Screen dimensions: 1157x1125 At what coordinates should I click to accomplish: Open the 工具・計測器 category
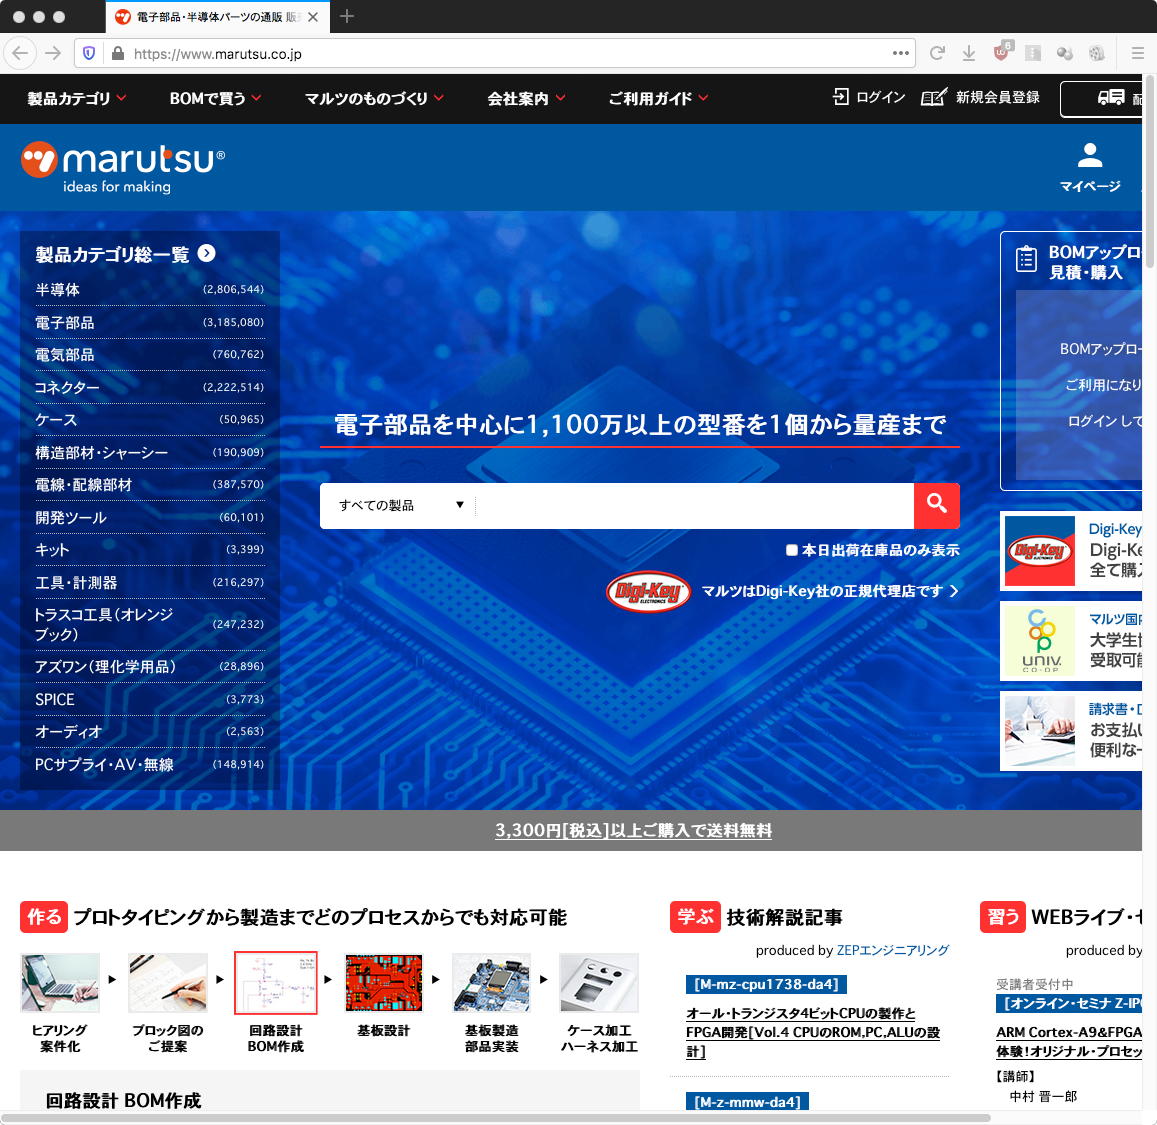point(150,582)
